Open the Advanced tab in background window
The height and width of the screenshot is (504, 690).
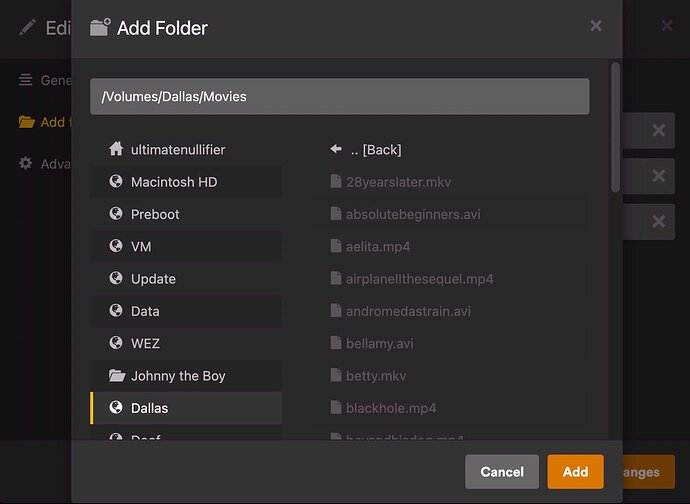click(x=44, y=164)
